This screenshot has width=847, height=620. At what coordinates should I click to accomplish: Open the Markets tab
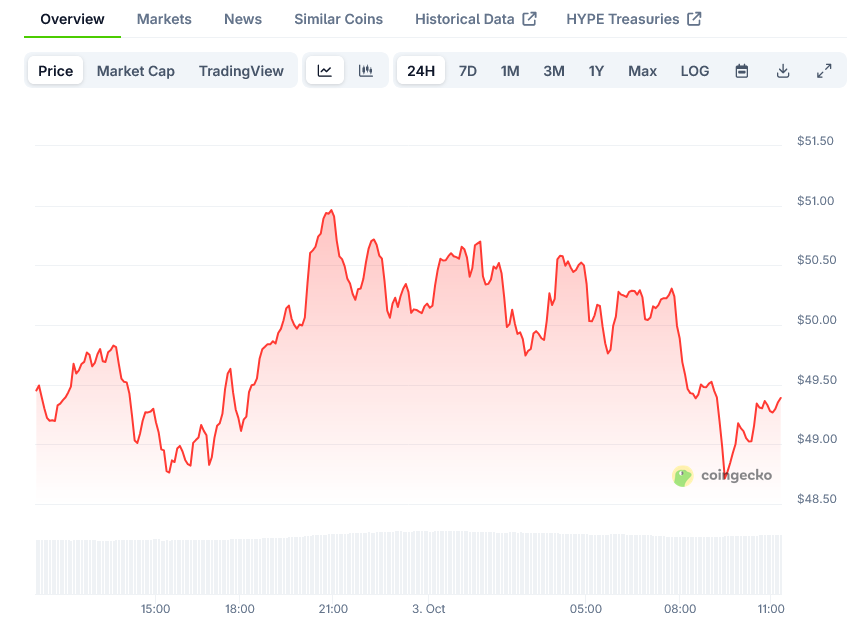click(164, 19)
